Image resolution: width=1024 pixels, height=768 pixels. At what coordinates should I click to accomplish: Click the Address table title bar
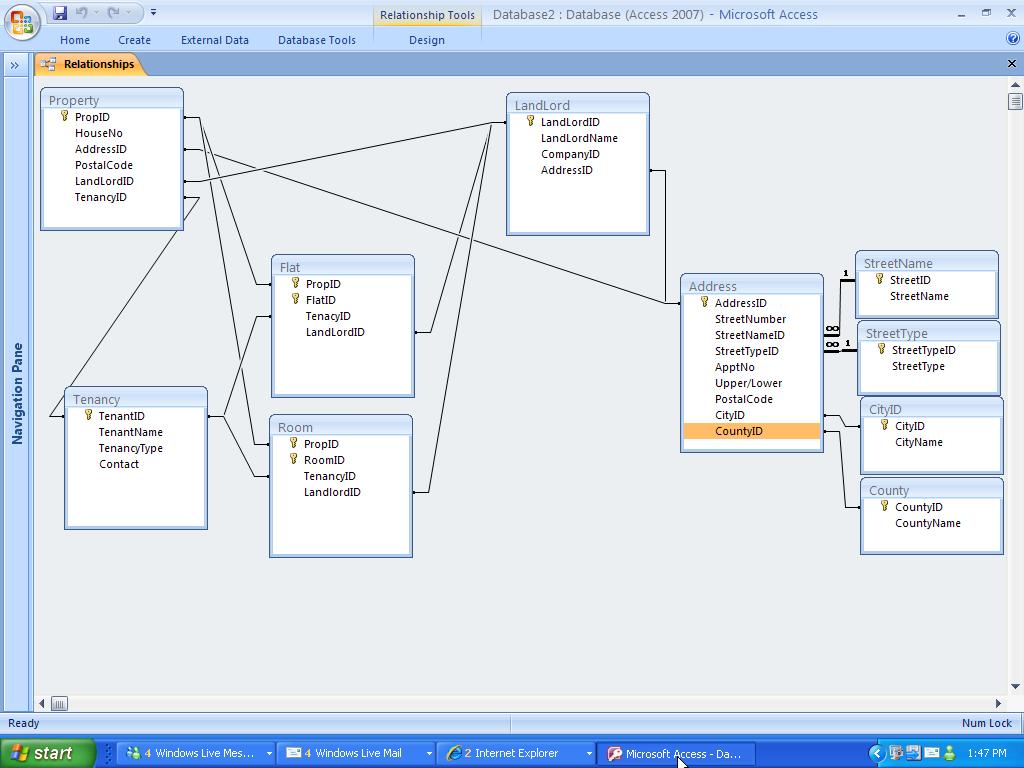point(752,285)
